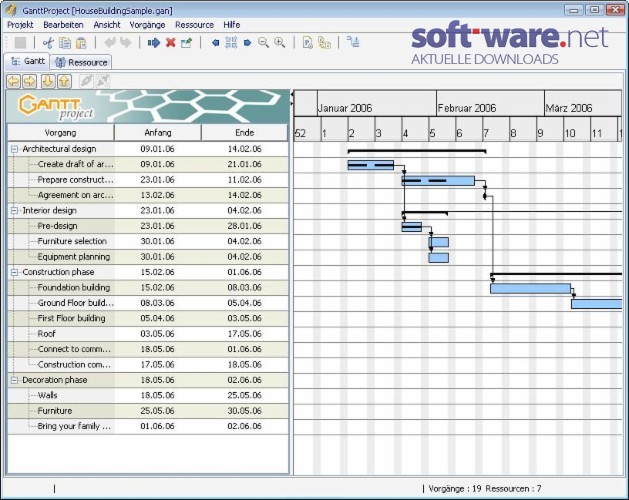Click the yellow Move Task Down arrow

tap(48, 81)
